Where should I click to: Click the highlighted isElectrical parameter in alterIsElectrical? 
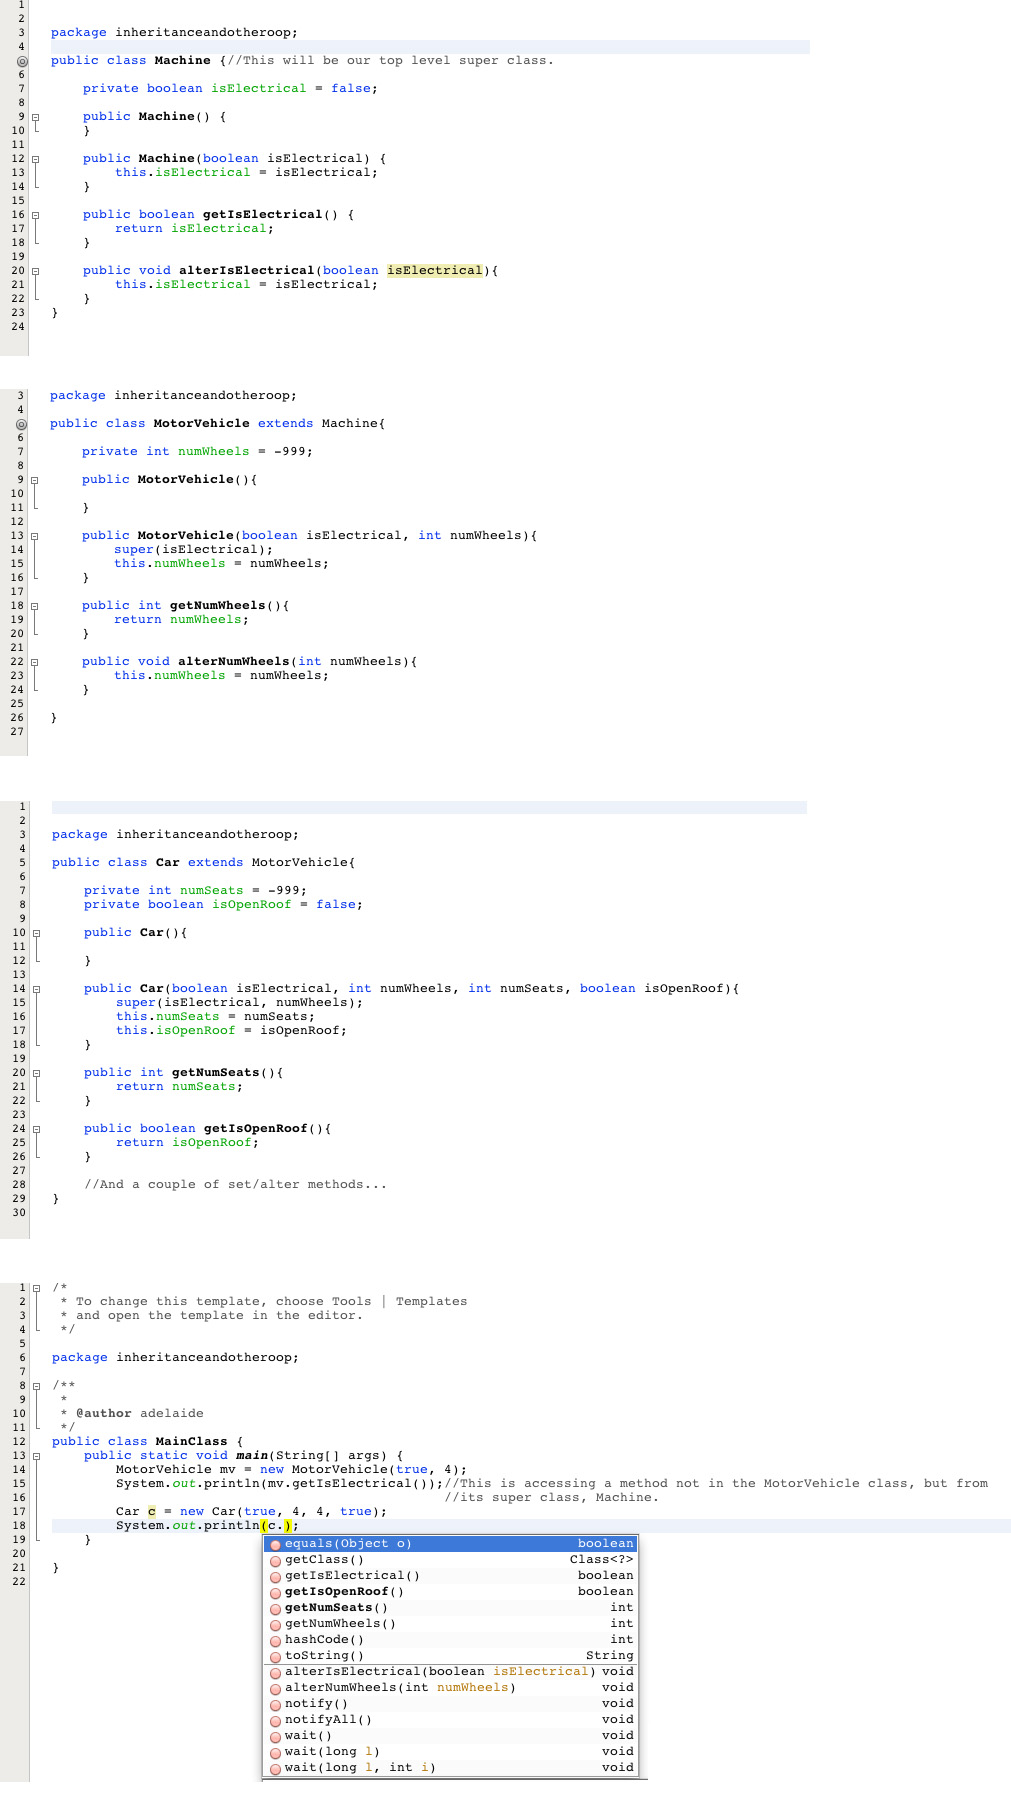click(435, 271)
